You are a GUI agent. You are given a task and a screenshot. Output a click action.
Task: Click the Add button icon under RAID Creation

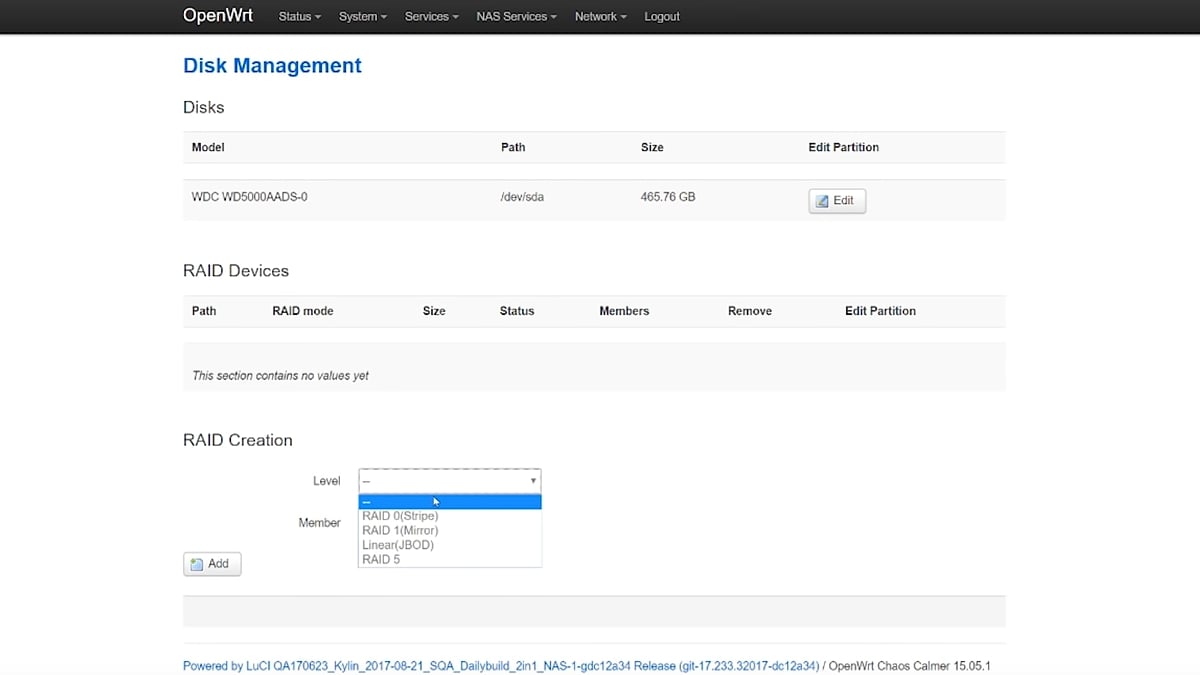coord(197,564)
